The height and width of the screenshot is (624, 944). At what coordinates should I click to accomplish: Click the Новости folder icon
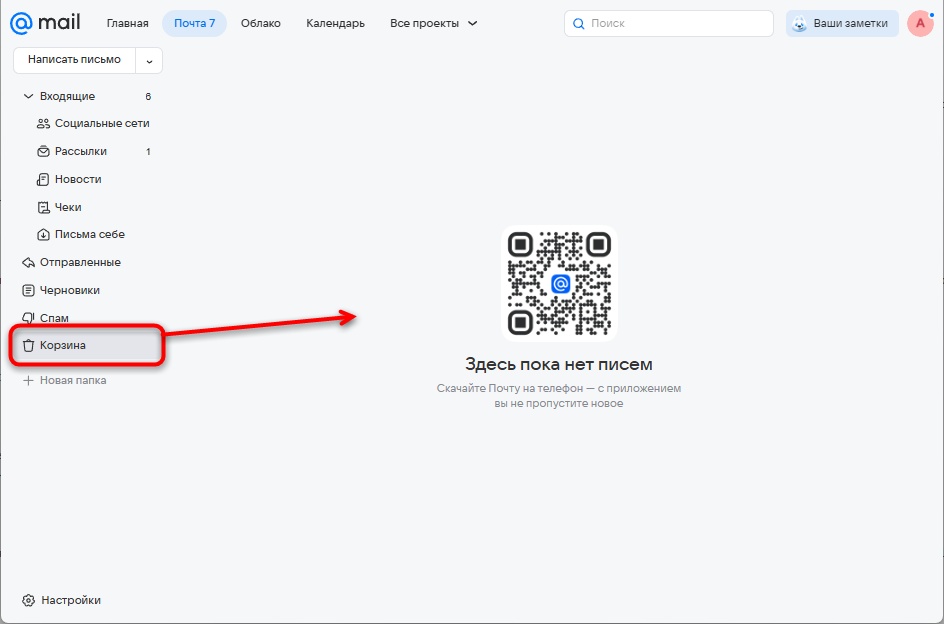tap(43, 179)
